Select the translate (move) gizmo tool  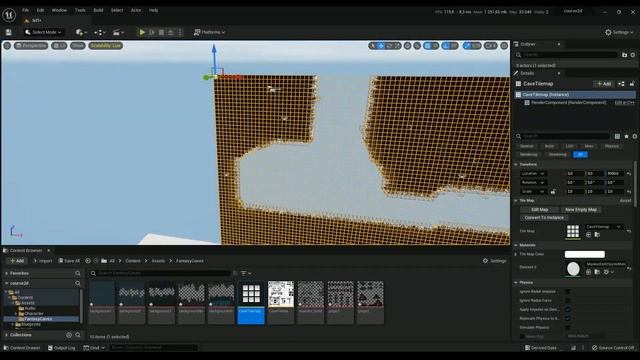coord(381,46)
